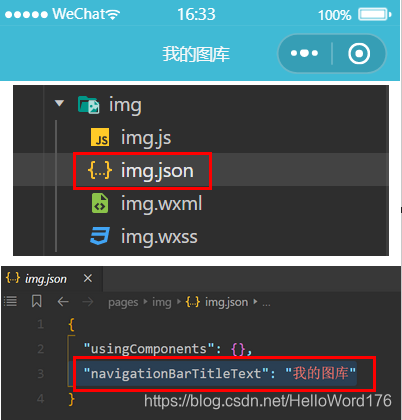The image size is (402, 420).
Task: Click the bookmark icon in editor toolbar
Action: coord(37,301)
